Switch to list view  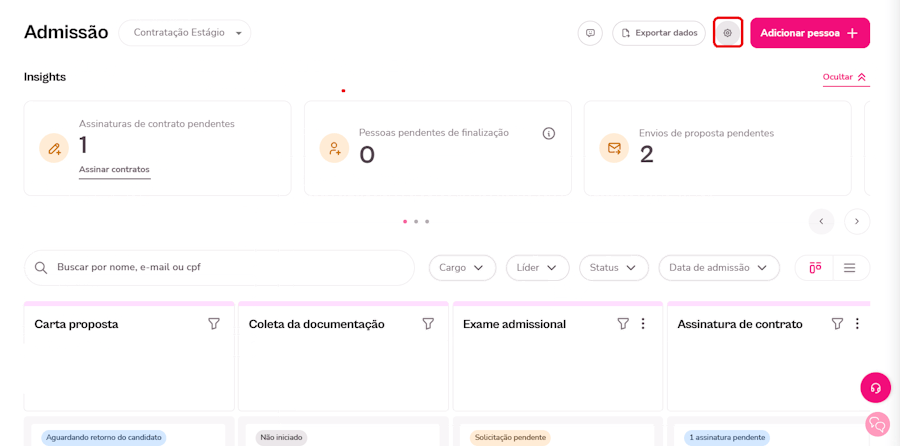click(x=850, y=267)
